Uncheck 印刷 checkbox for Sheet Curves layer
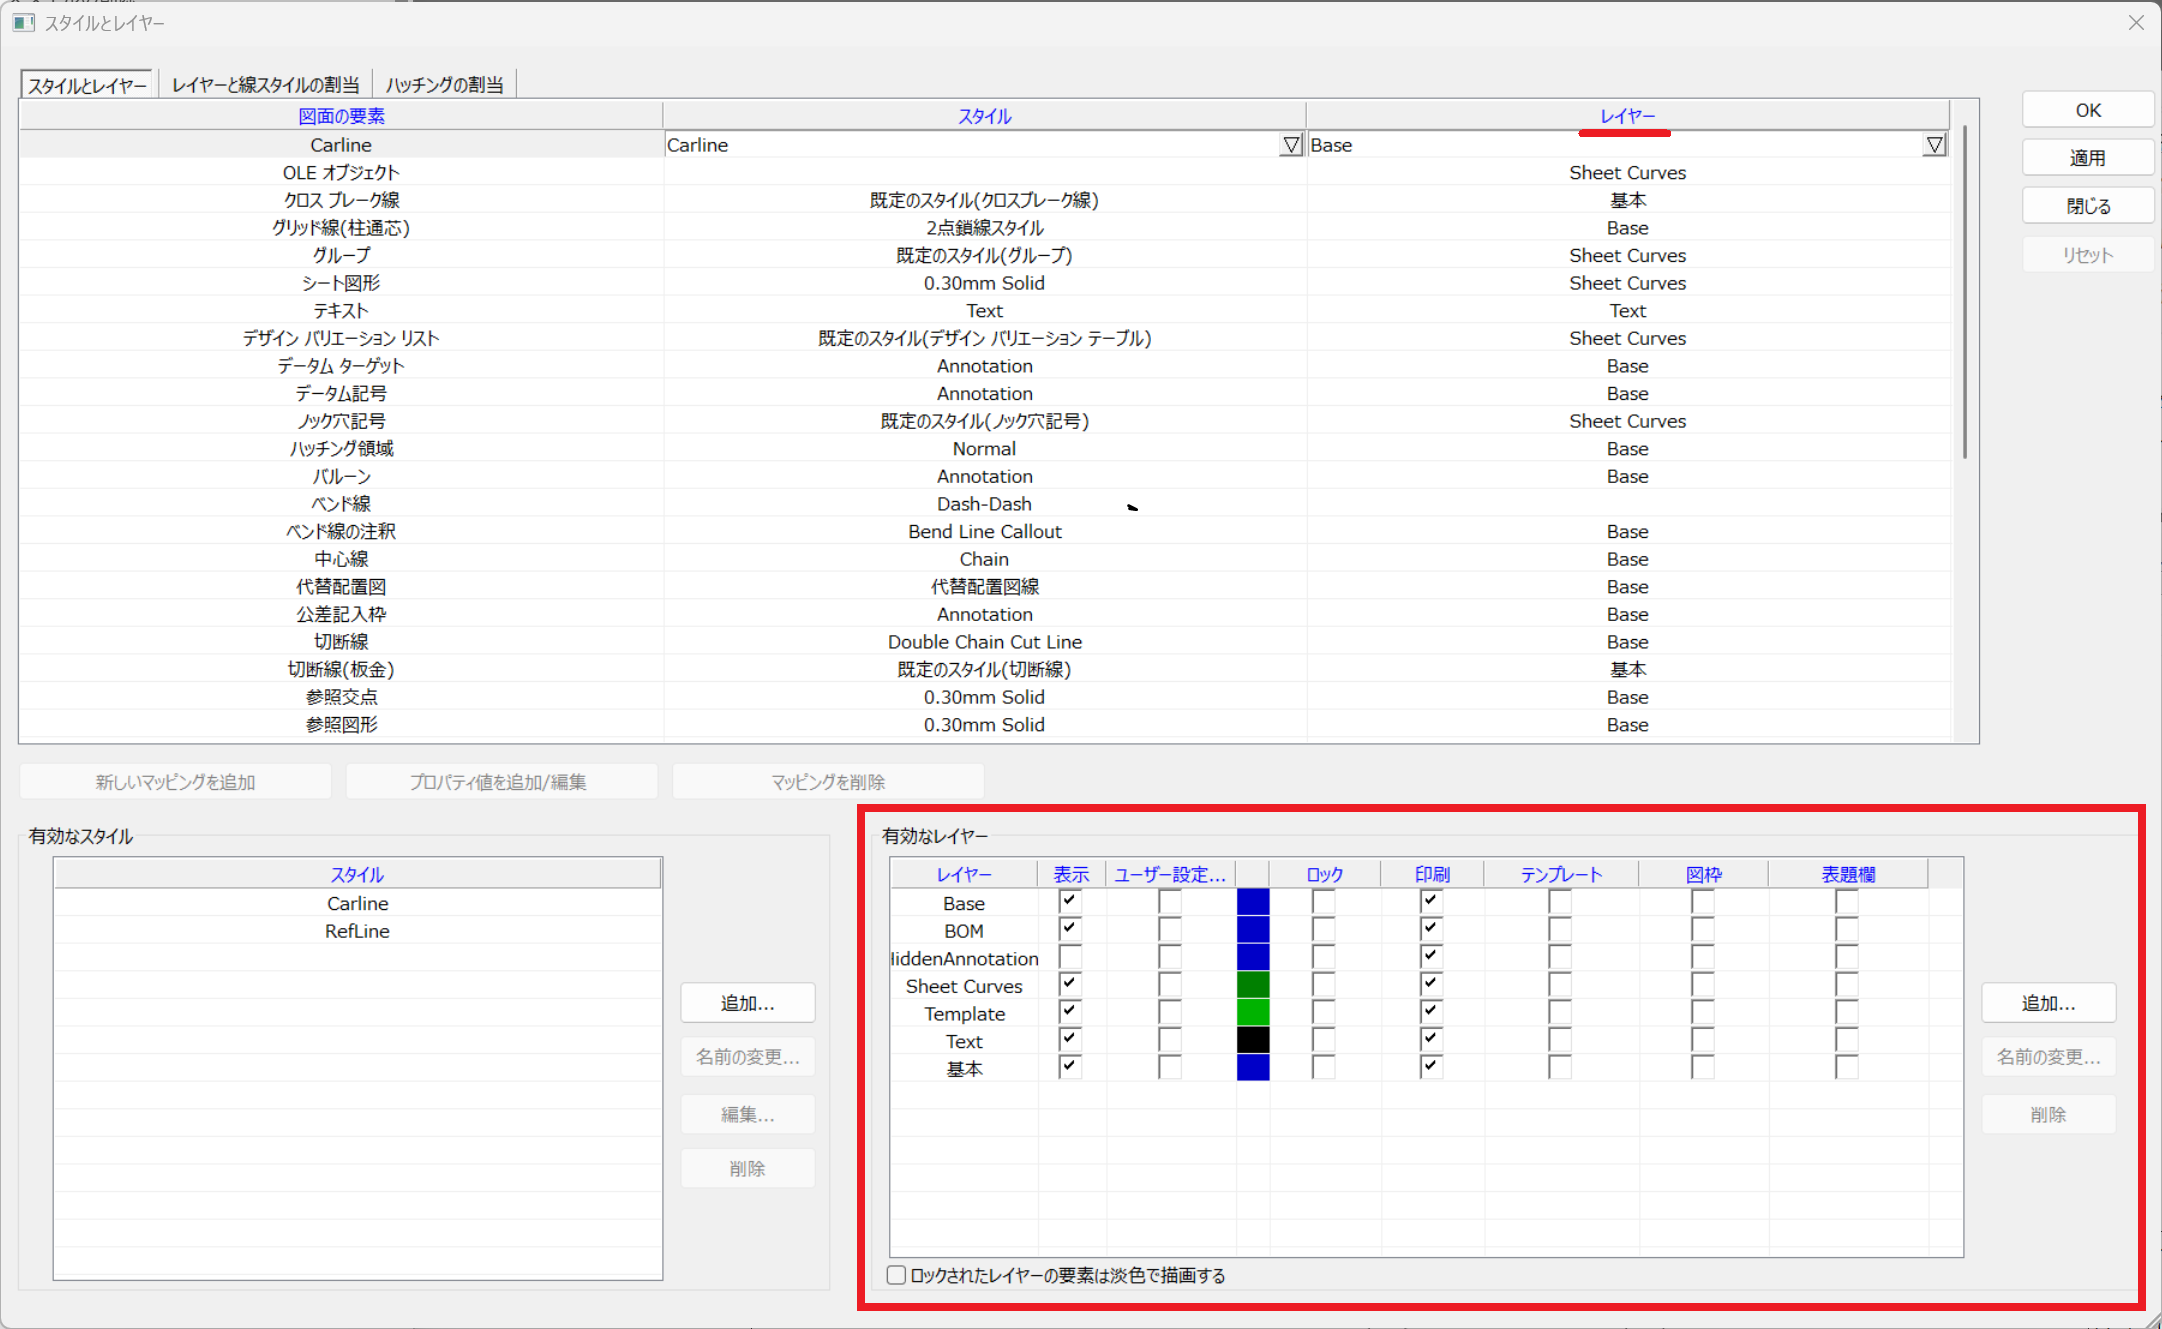The width and height of the screenshot is (2162, 1329). tap(1430, 985)
